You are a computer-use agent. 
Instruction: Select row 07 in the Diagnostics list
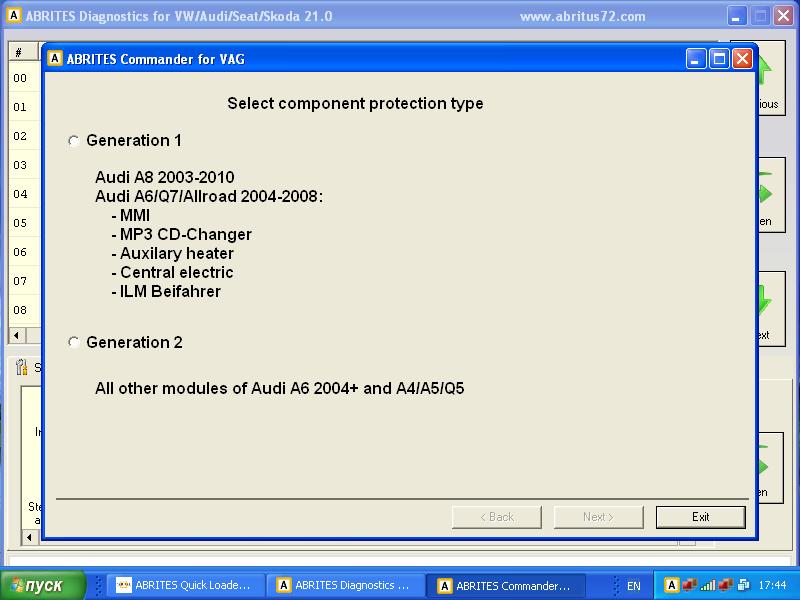24,281
